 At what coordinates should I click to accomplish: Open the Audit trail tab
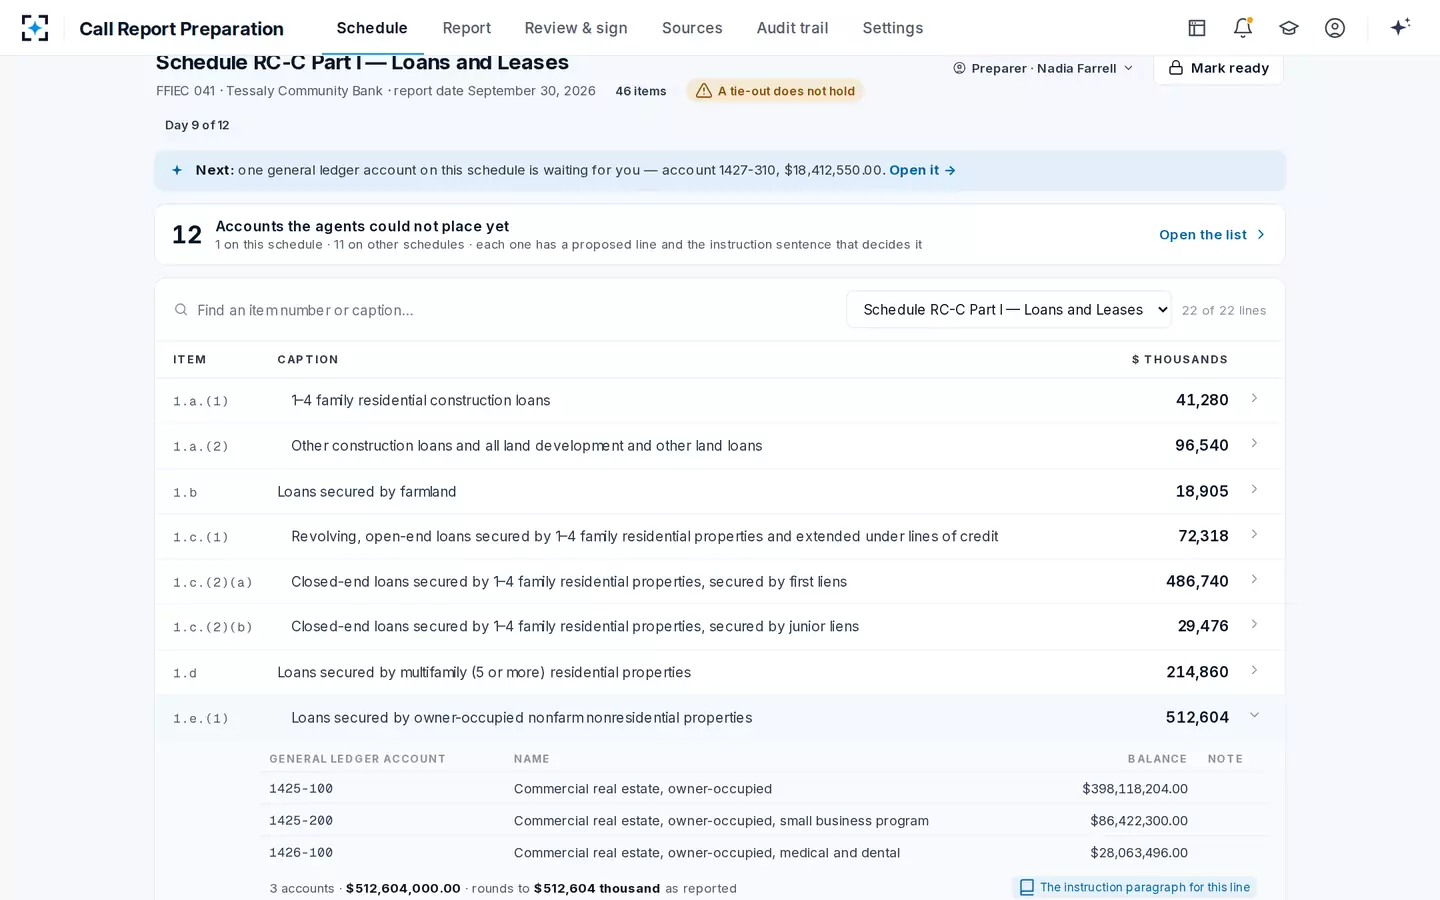click(793, 28)
